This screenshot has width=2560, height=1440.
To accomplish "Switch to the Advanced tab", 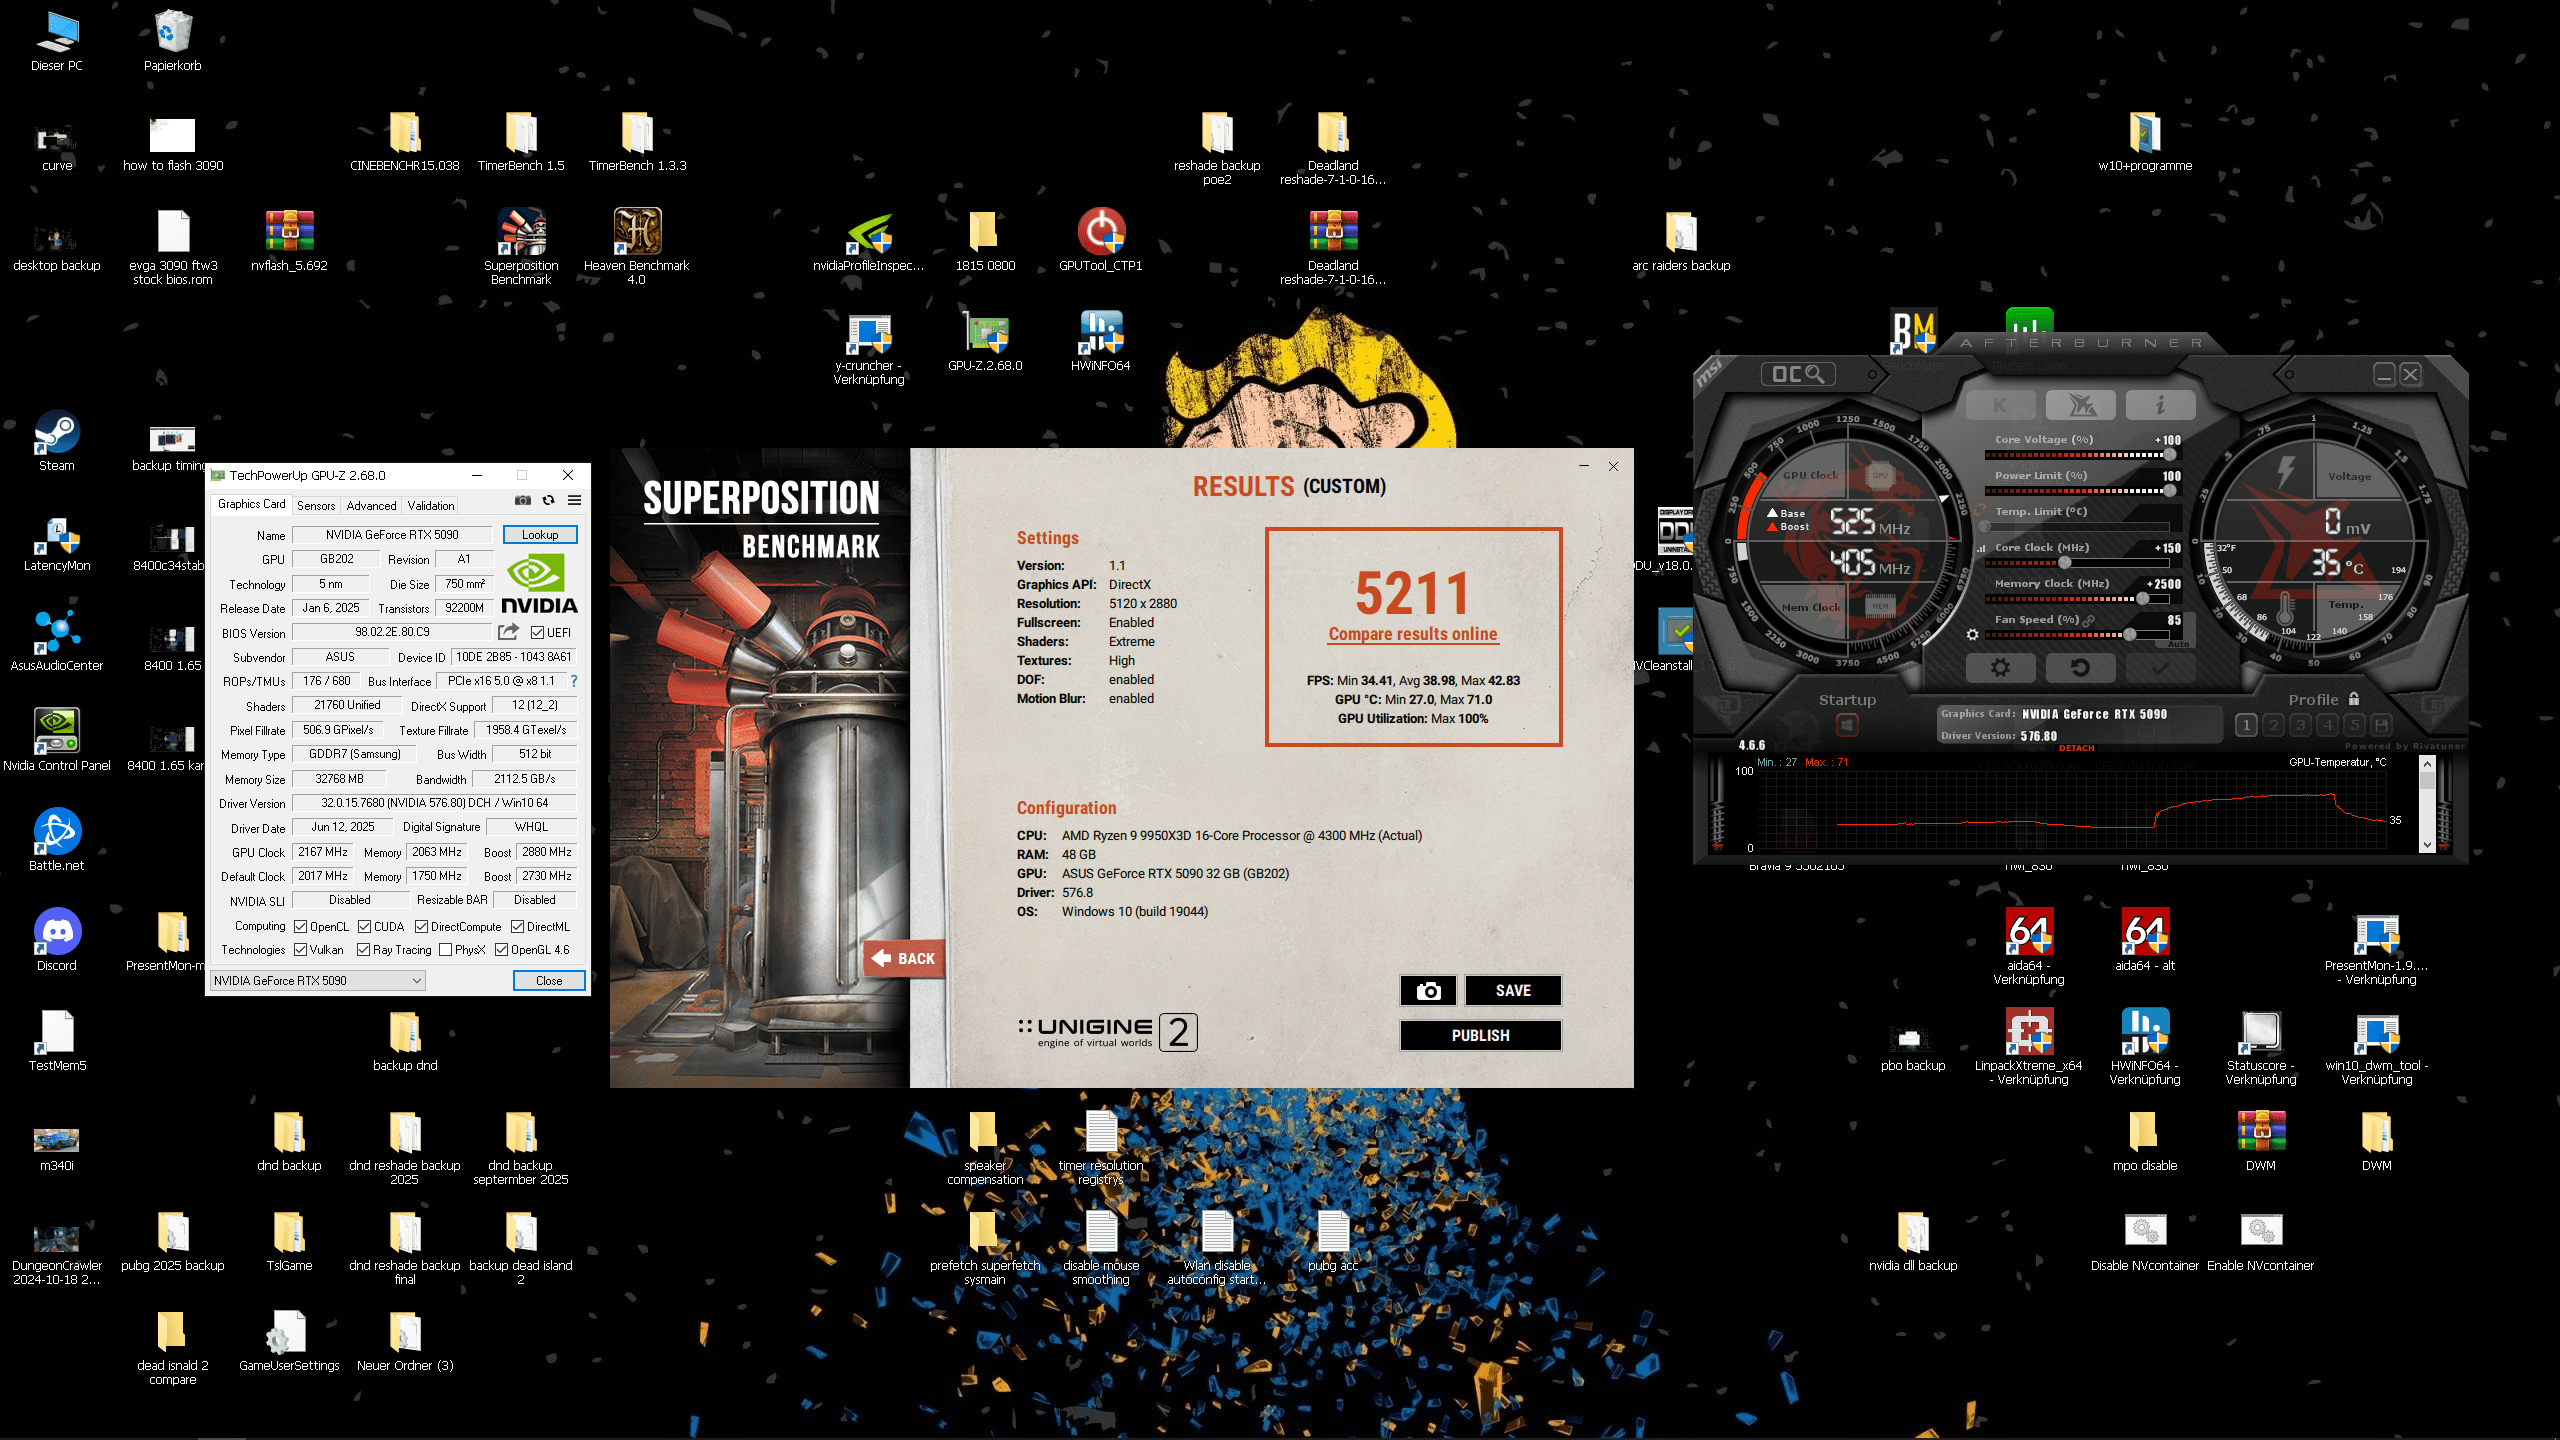I will tap(371, 506).
